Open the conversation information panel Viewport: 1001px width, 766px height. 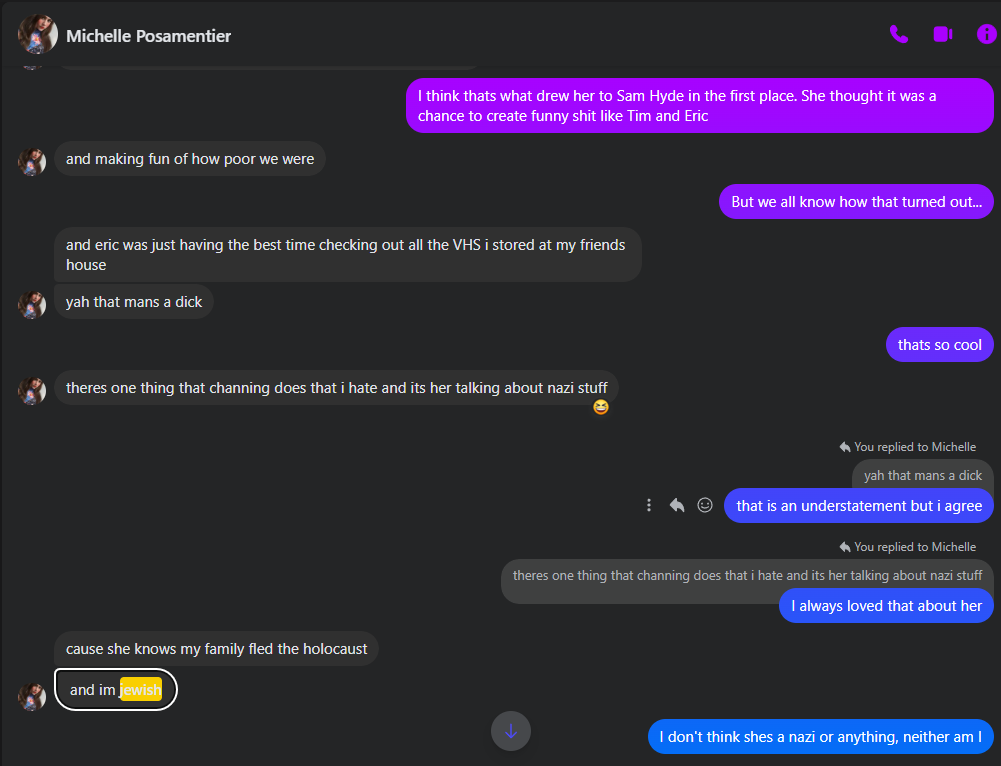986,35
